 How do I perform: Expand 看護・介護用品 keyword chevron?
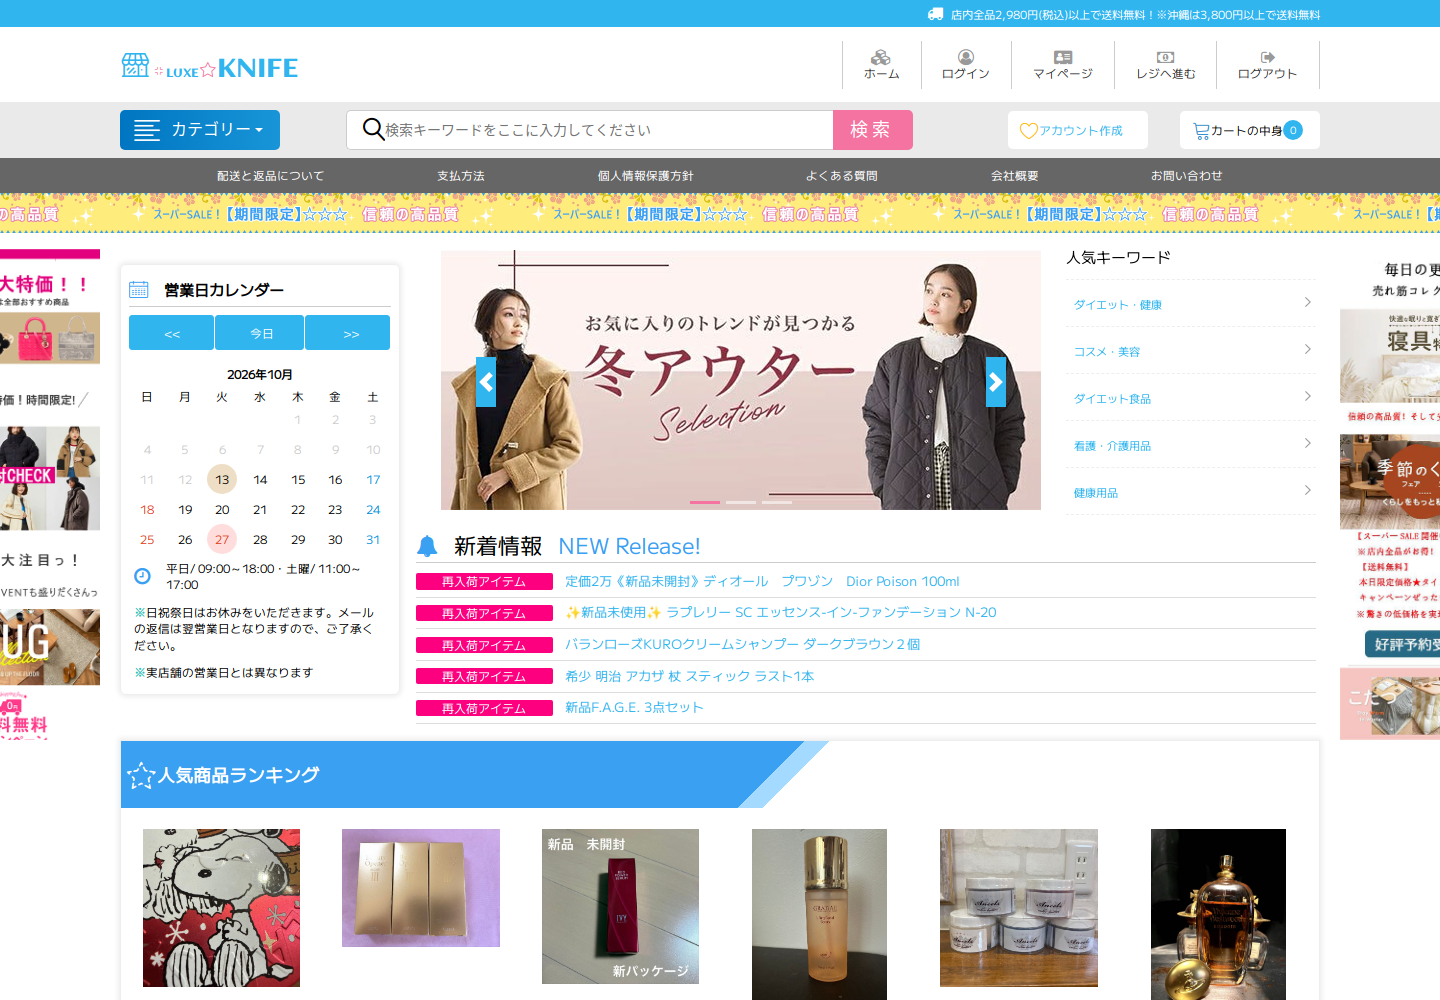(1308, 443)
